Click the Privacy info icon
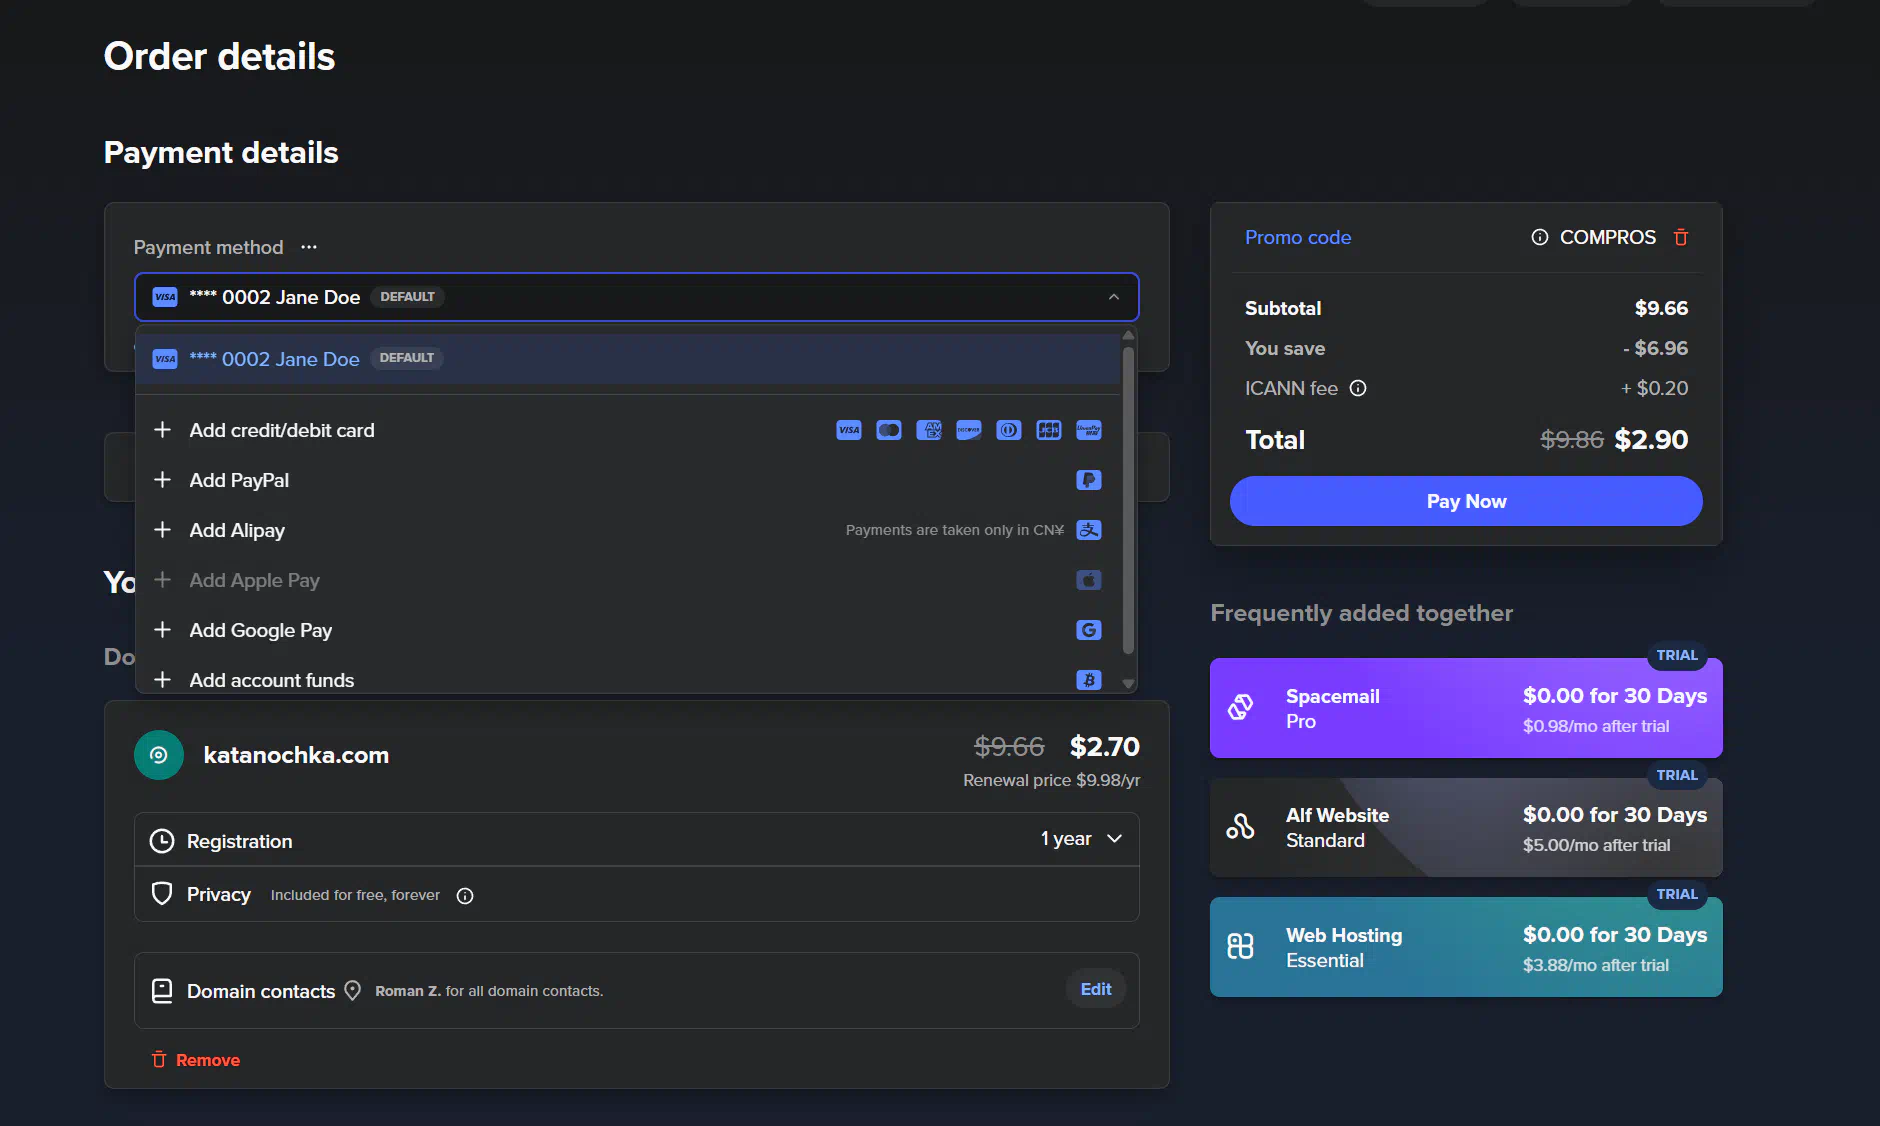Viewport: 1880px width, 1126px height. 465,896
